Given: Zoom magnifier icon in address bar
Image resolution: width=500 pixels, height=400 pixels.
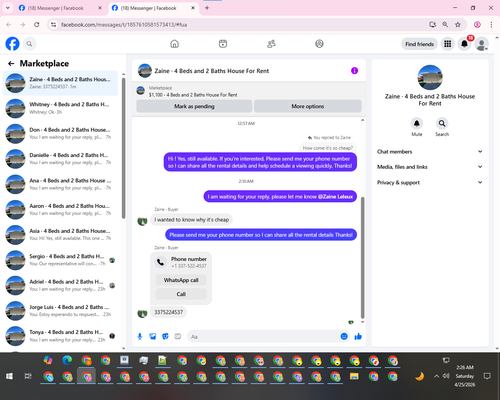Looking at the screenshot, I should [445, 24].
